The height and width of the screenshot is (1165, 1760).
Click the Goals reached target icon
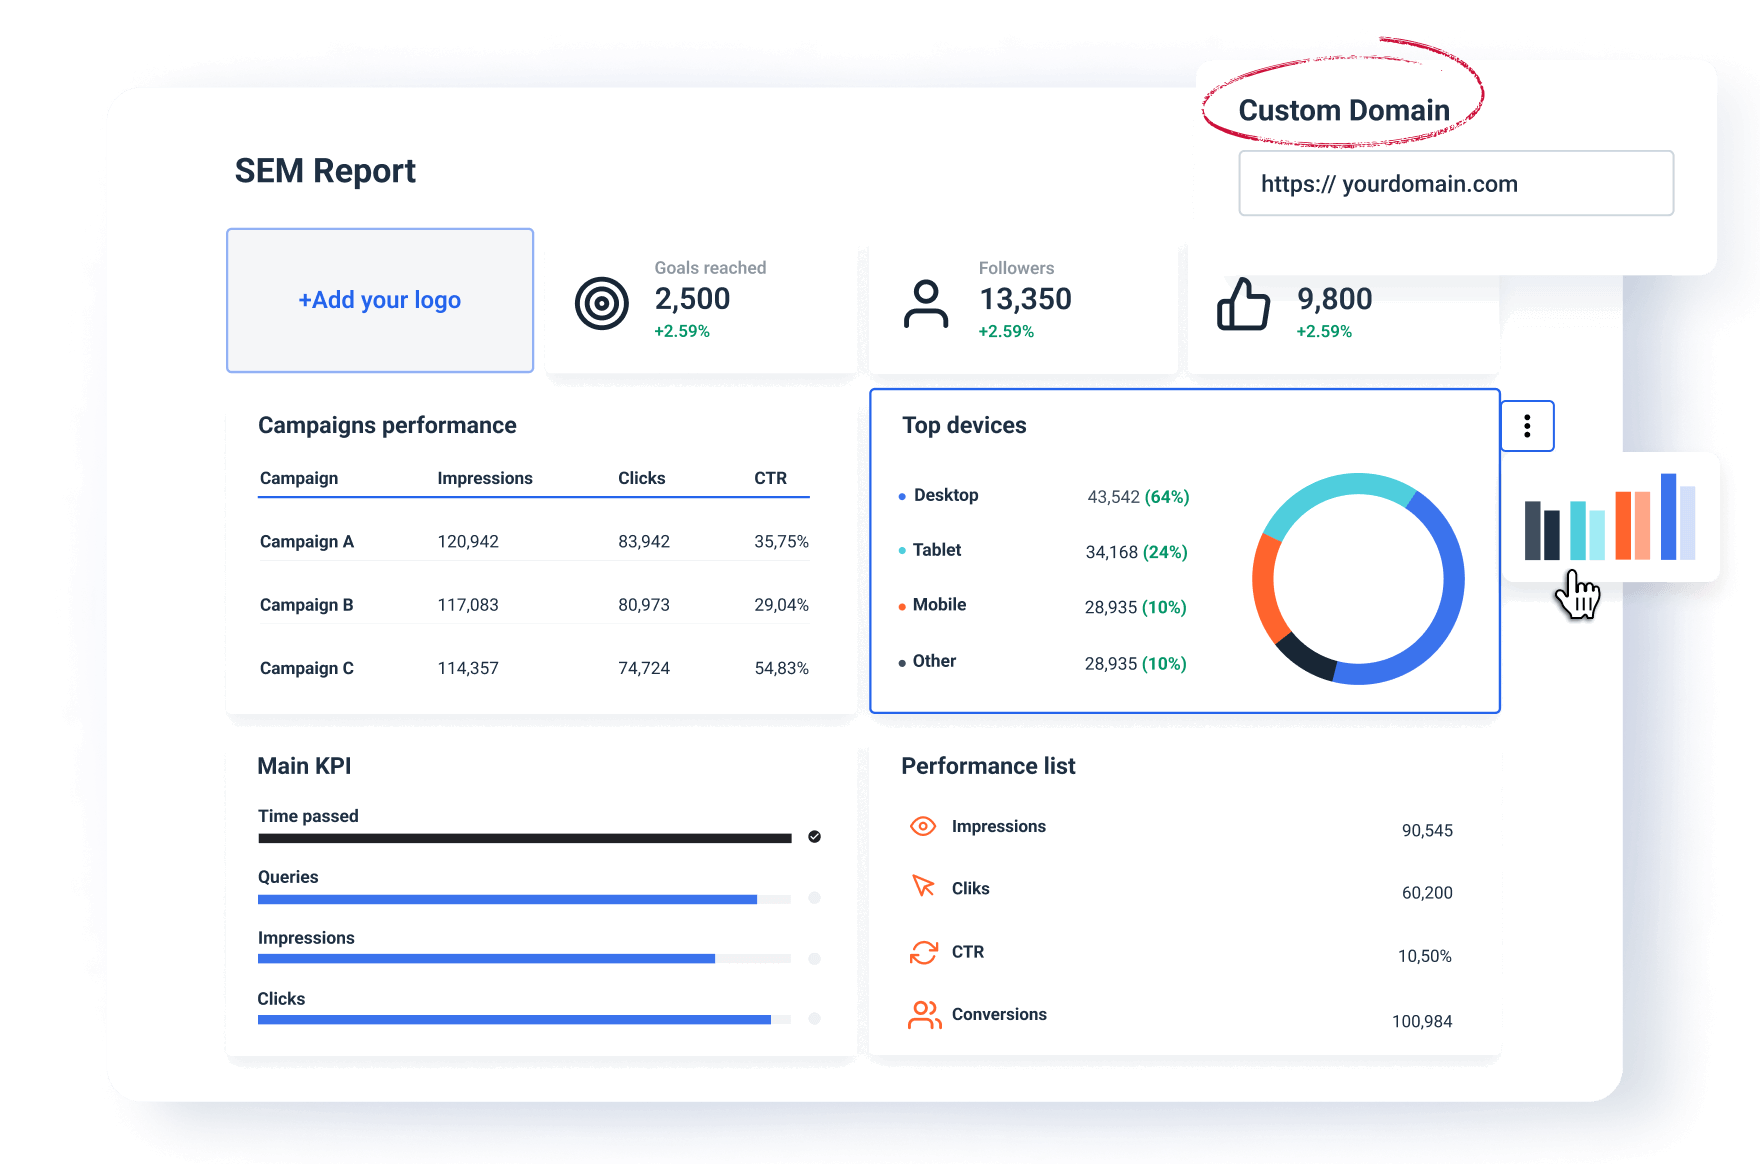[x=600, y=302]
